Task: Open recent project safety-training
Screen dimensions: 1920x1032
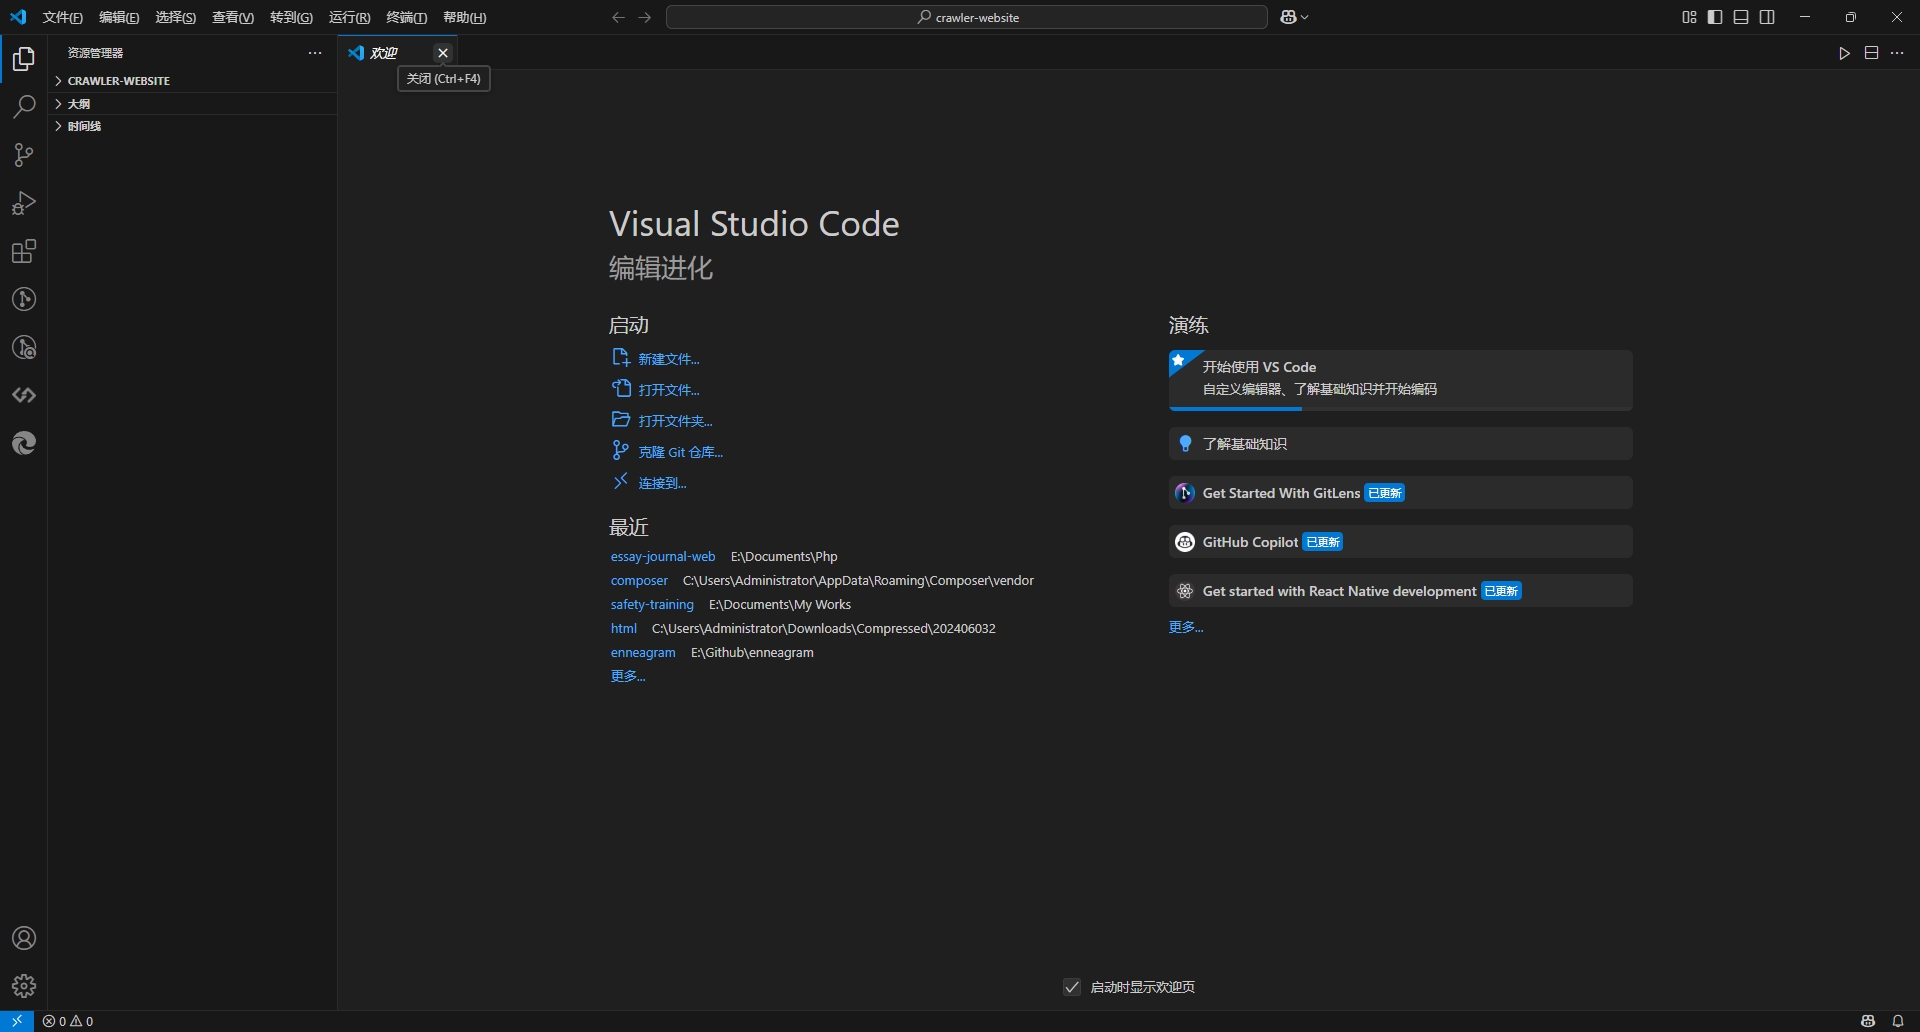Action: 652,605
